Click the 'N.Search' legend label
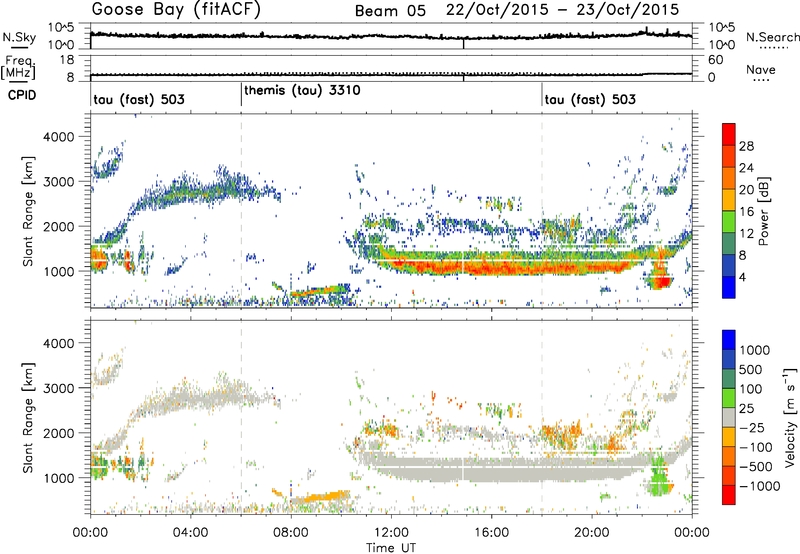 pyautogui.click(x=772, y=37)
